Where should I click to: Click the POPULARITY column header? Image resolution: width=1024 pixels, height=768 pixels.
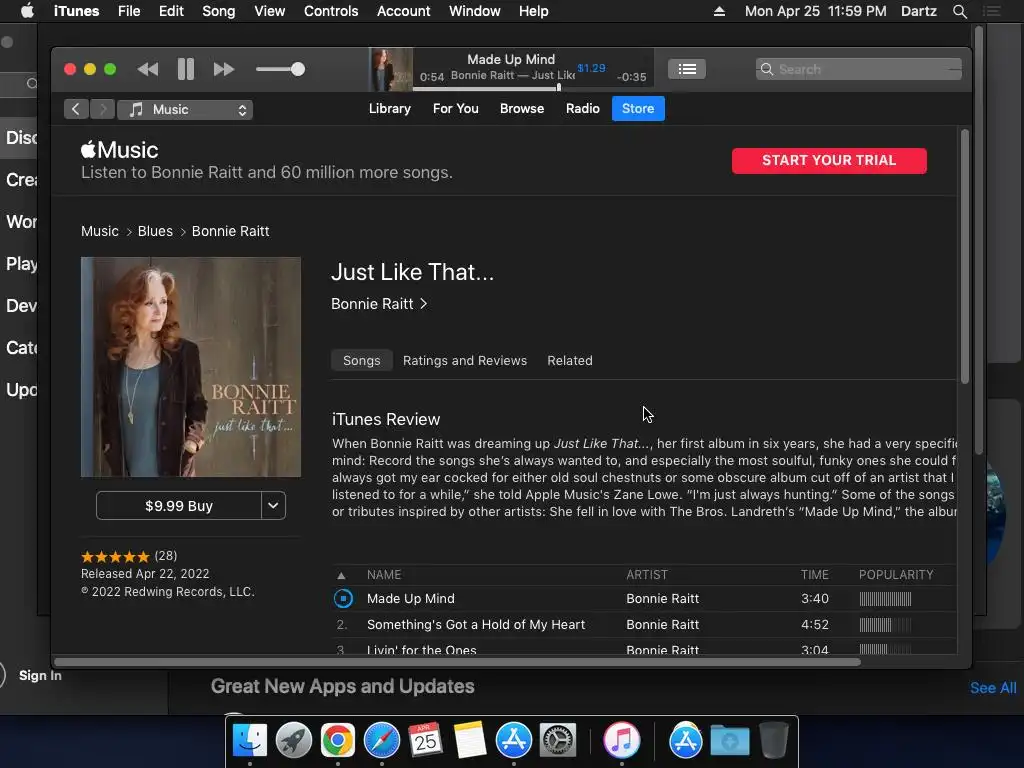[x=896, y=575]
